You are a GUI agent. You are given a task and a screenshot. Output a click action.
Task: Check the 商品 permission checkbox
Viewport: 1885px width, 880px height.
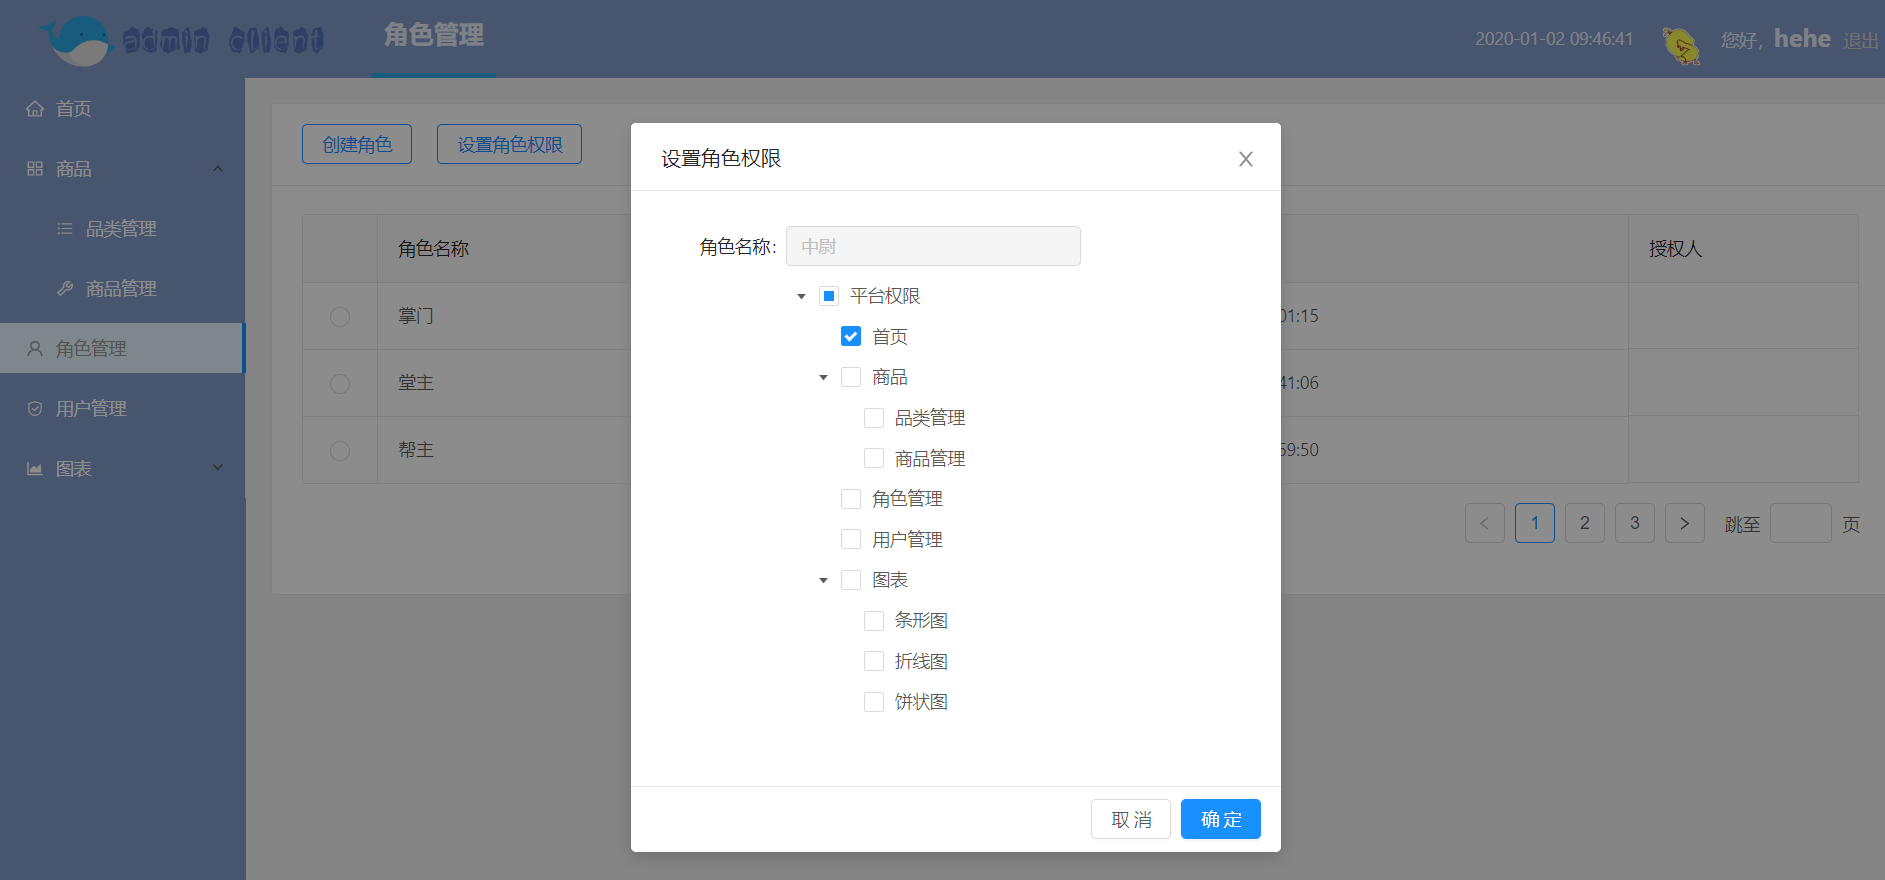(851, 377)
